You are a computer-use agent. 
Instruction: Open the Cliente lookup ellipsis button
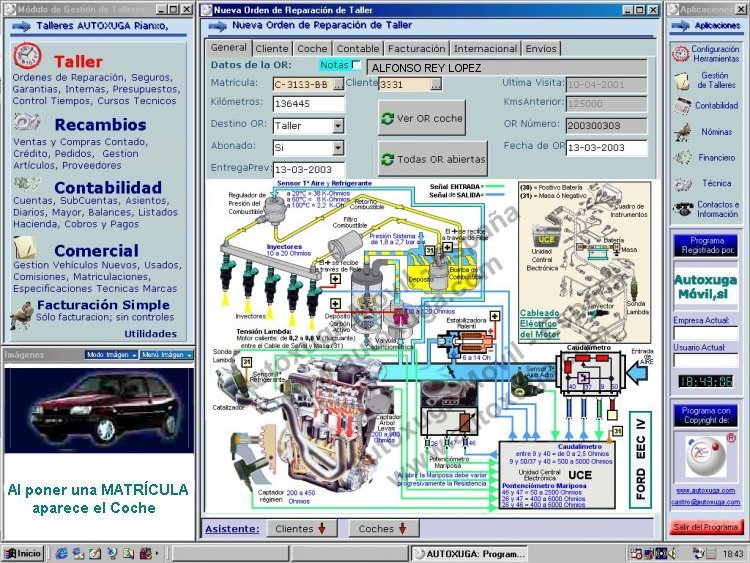(x=436, y=85)
